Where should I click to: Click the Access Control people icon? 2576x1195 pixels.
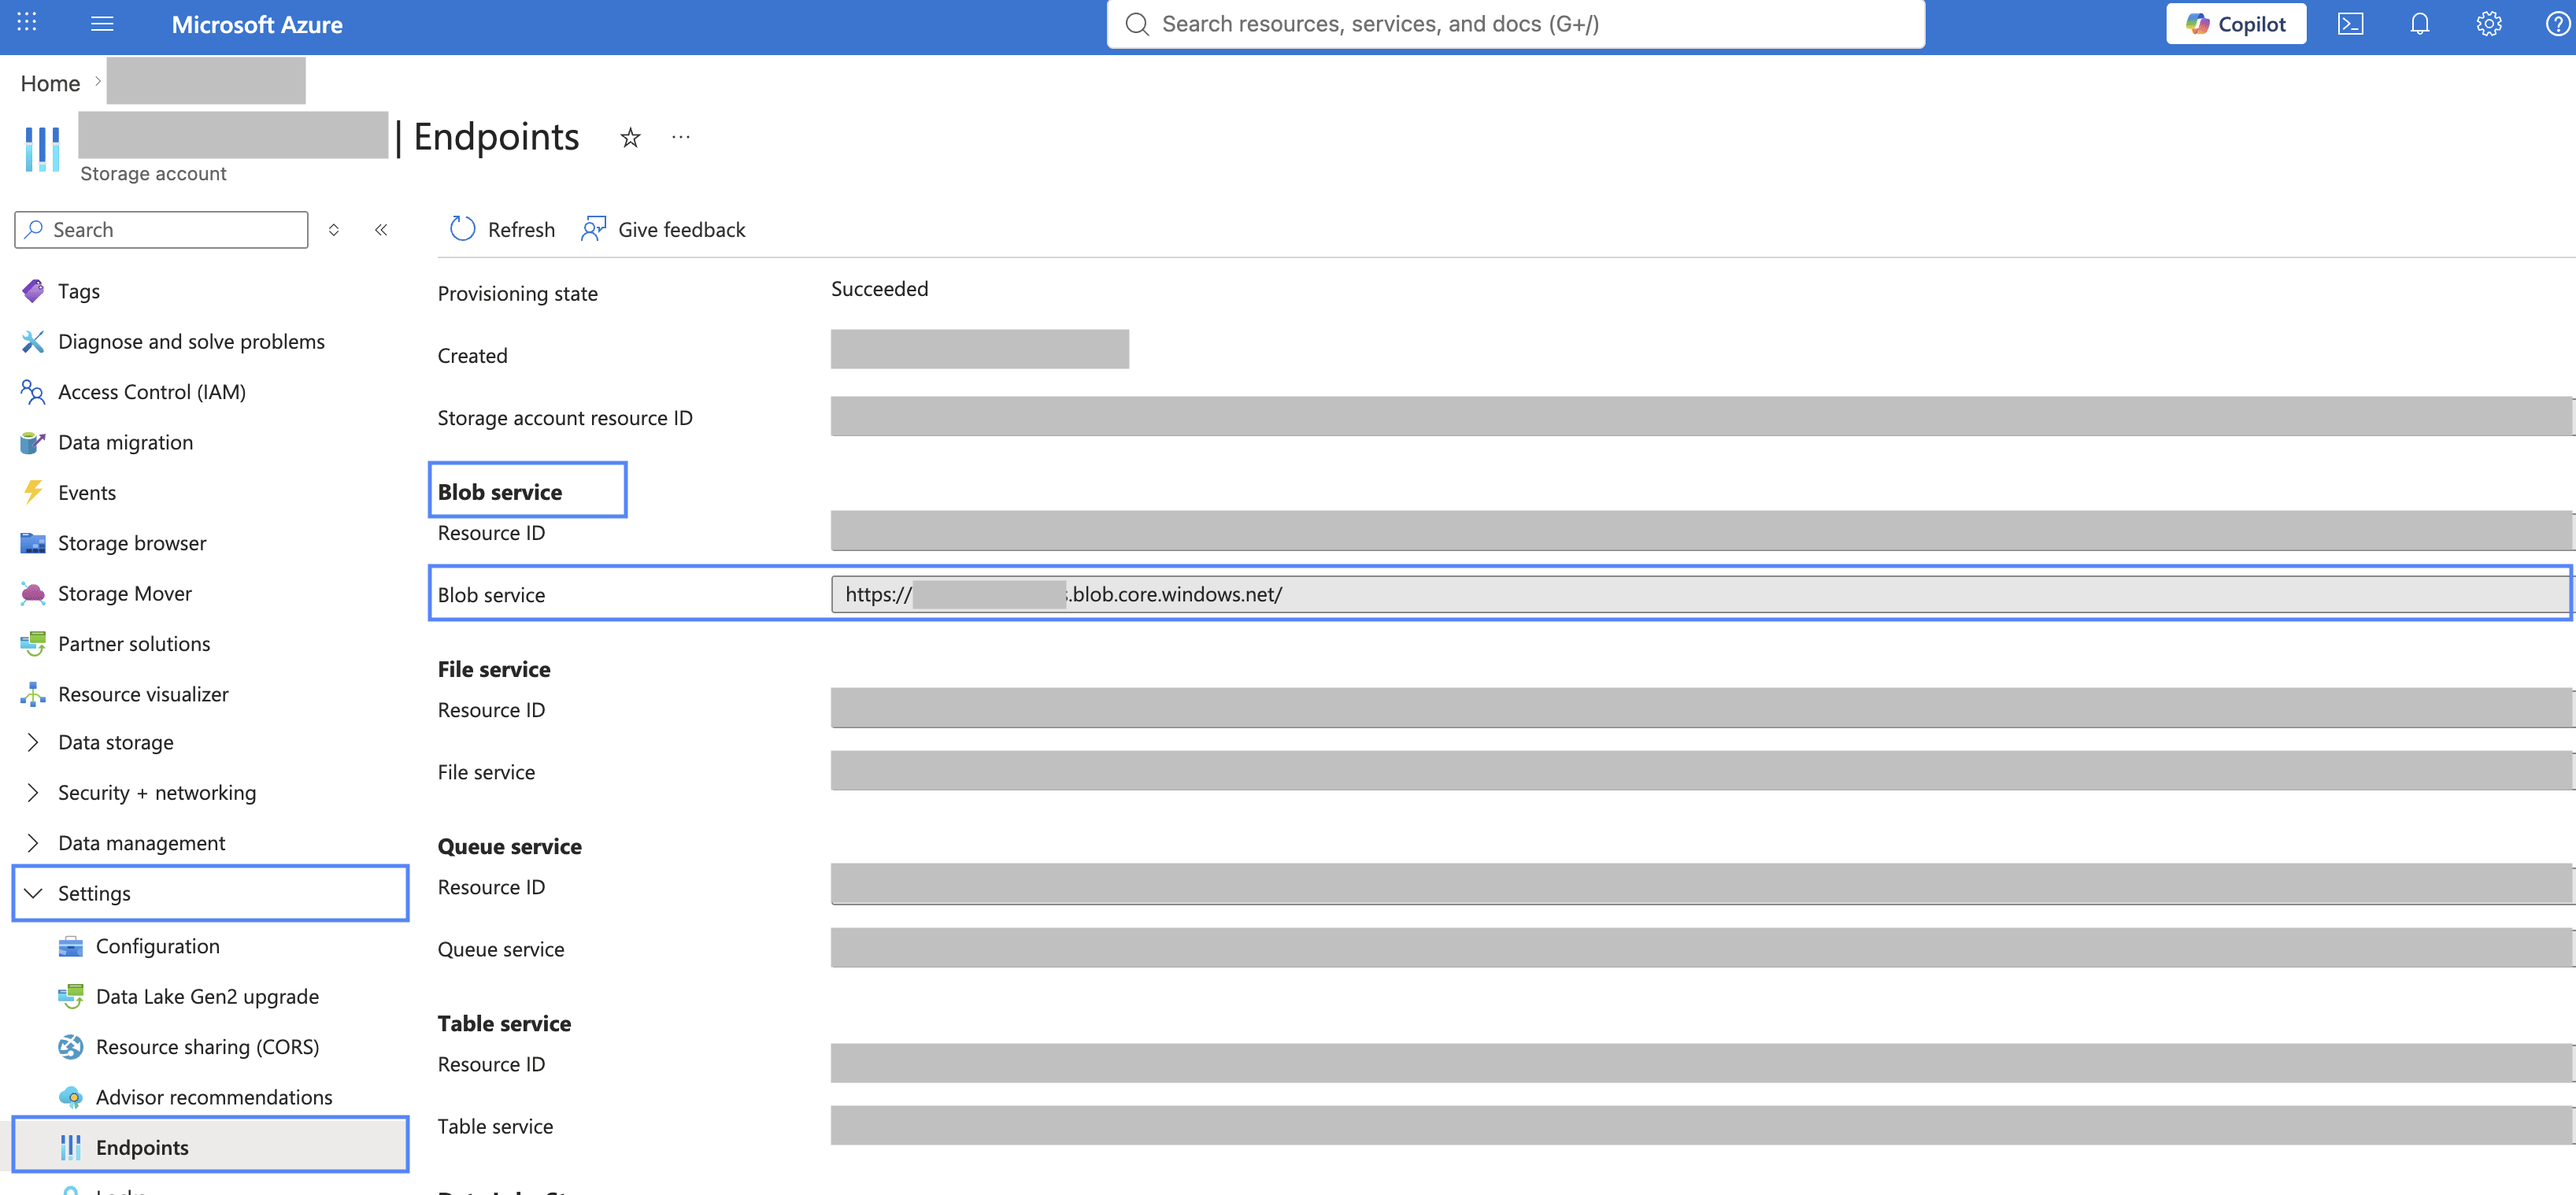pyautogui.click(x=32, y=392)
